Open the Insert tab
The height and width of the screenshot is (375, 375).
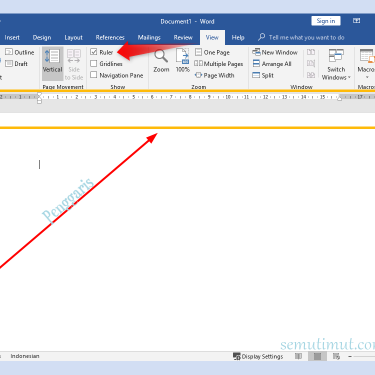click(12, 38)
